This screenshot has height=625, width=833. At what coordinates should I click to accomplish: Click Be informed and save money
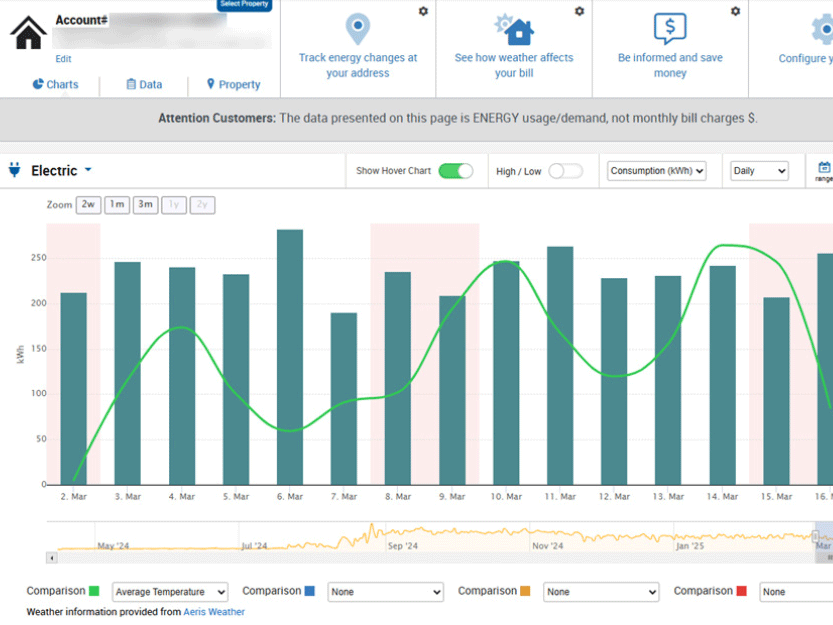point(670,65)
